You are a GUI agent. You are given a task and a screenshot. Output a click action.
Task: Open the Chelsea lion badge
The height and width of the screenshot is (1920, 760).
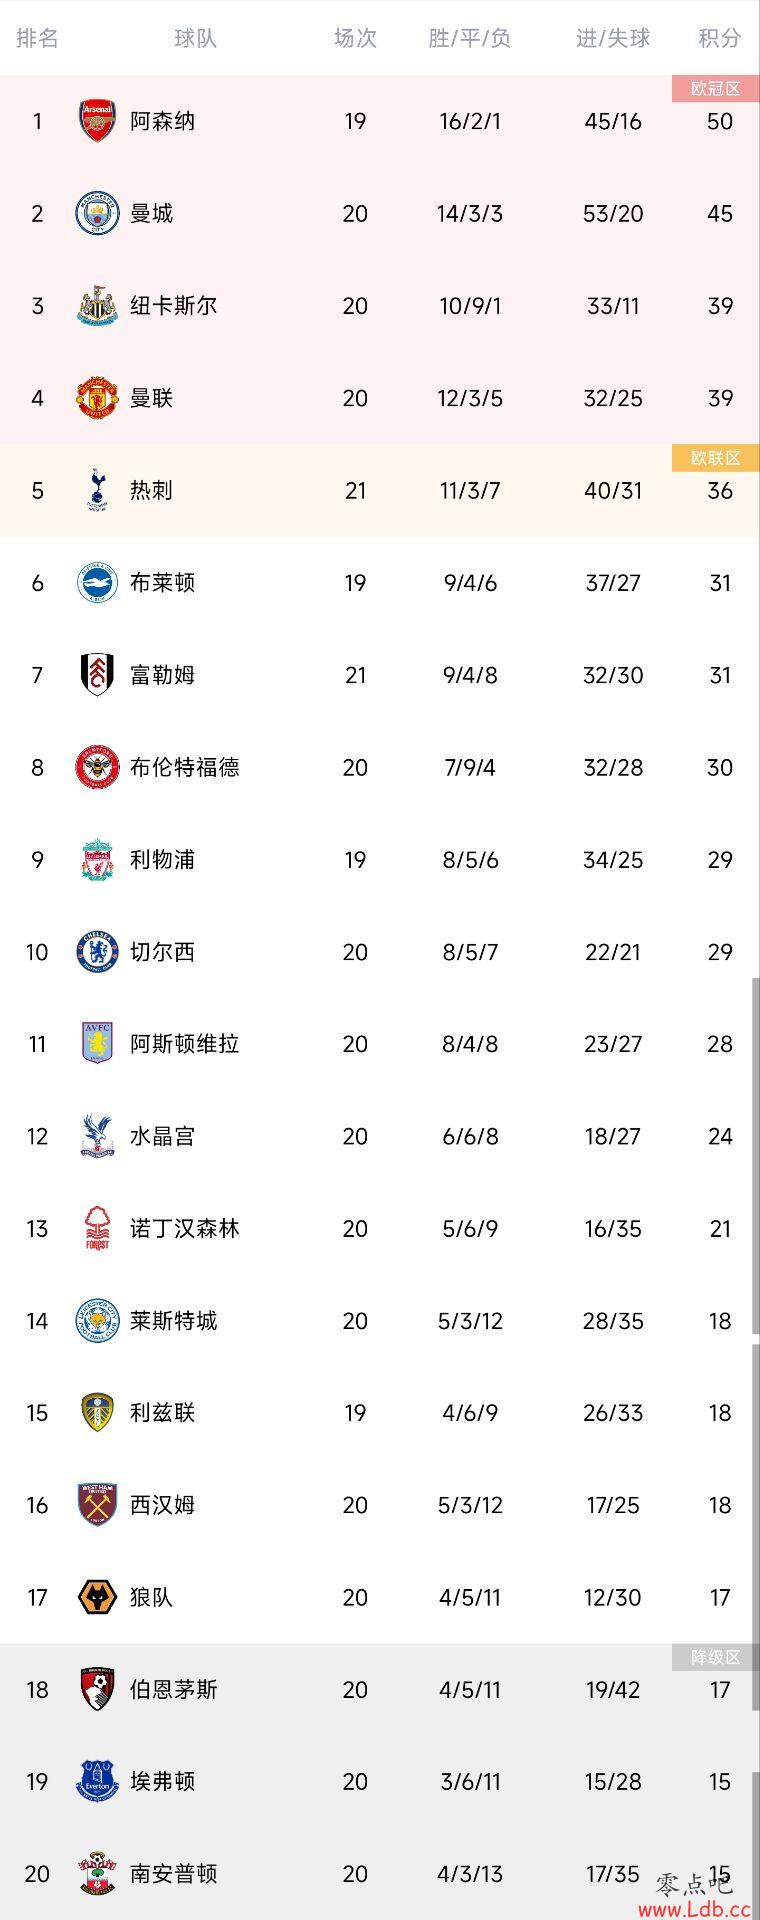click(97, 951)
